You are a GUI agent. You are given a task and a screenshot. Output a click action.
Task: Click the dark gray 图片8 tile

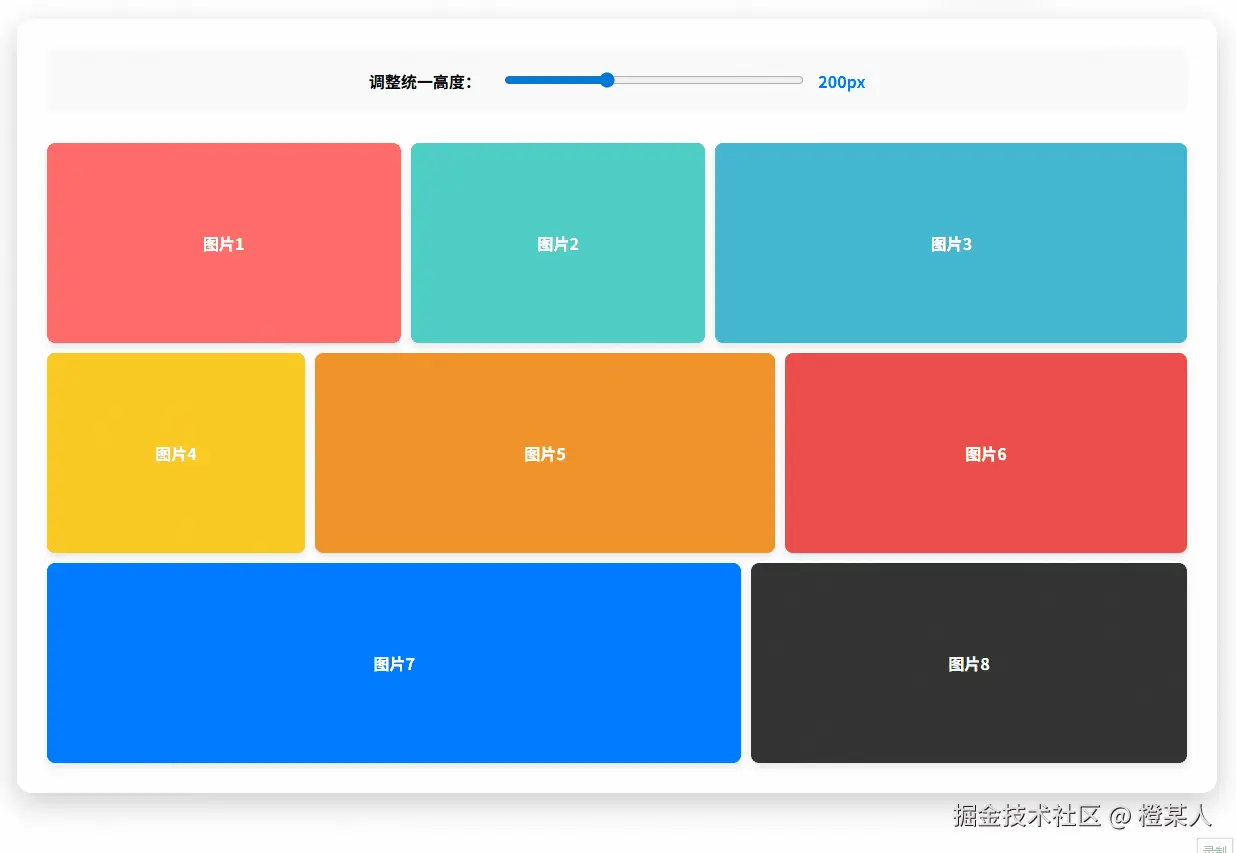[x=969, y=663]
